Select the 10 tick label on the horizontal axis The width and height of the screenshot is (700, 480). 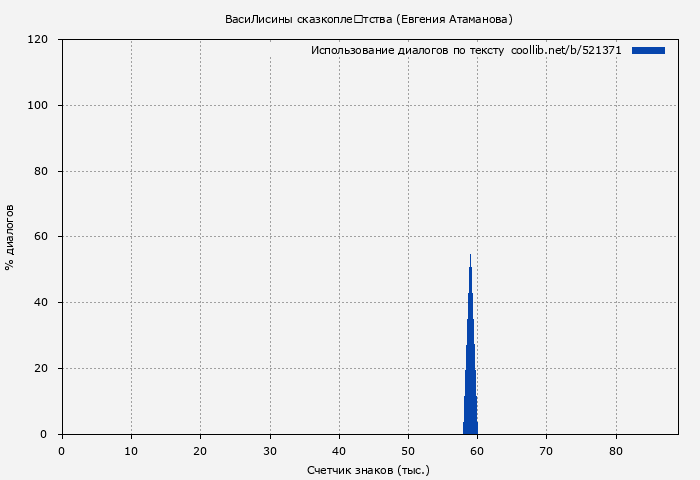coord(131,450)
